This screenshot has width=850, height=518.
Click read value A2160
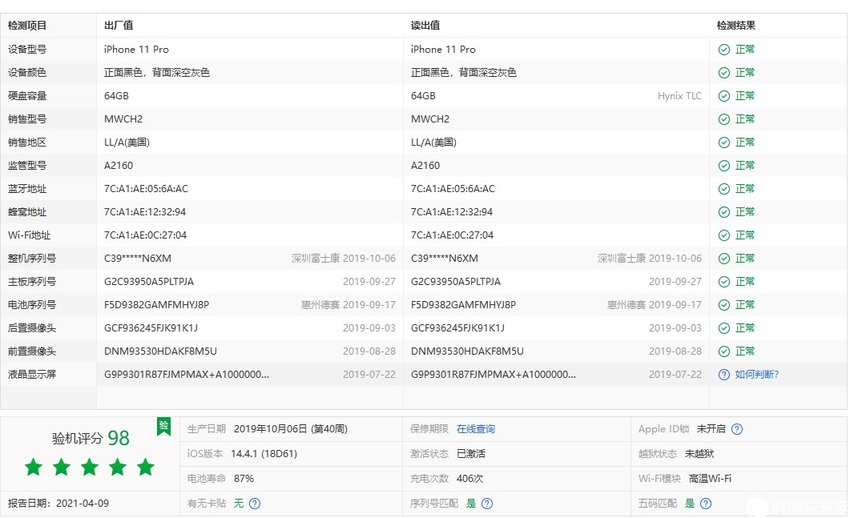pyautogui.click(x=426, y=166)
